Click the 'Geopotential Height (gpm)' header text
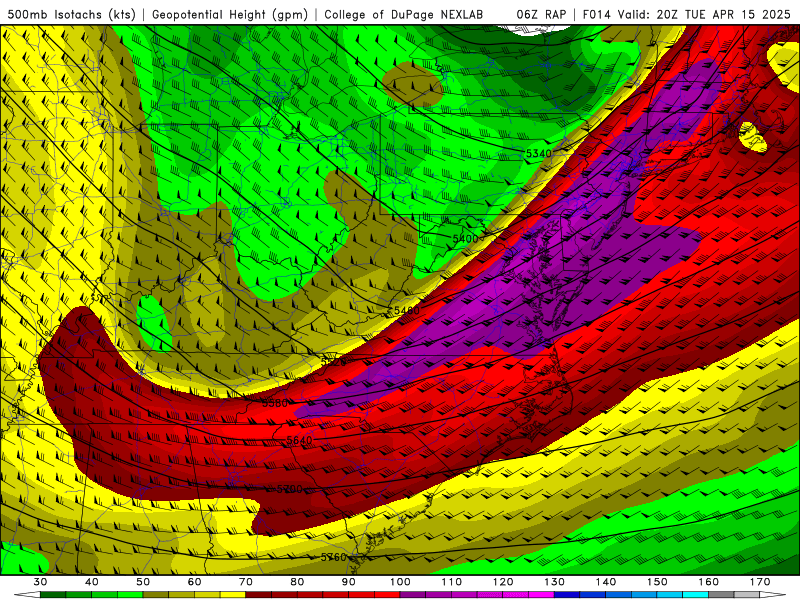Image resolution: width=800 pixels, height=600 pixels. (x=230, y=14)
